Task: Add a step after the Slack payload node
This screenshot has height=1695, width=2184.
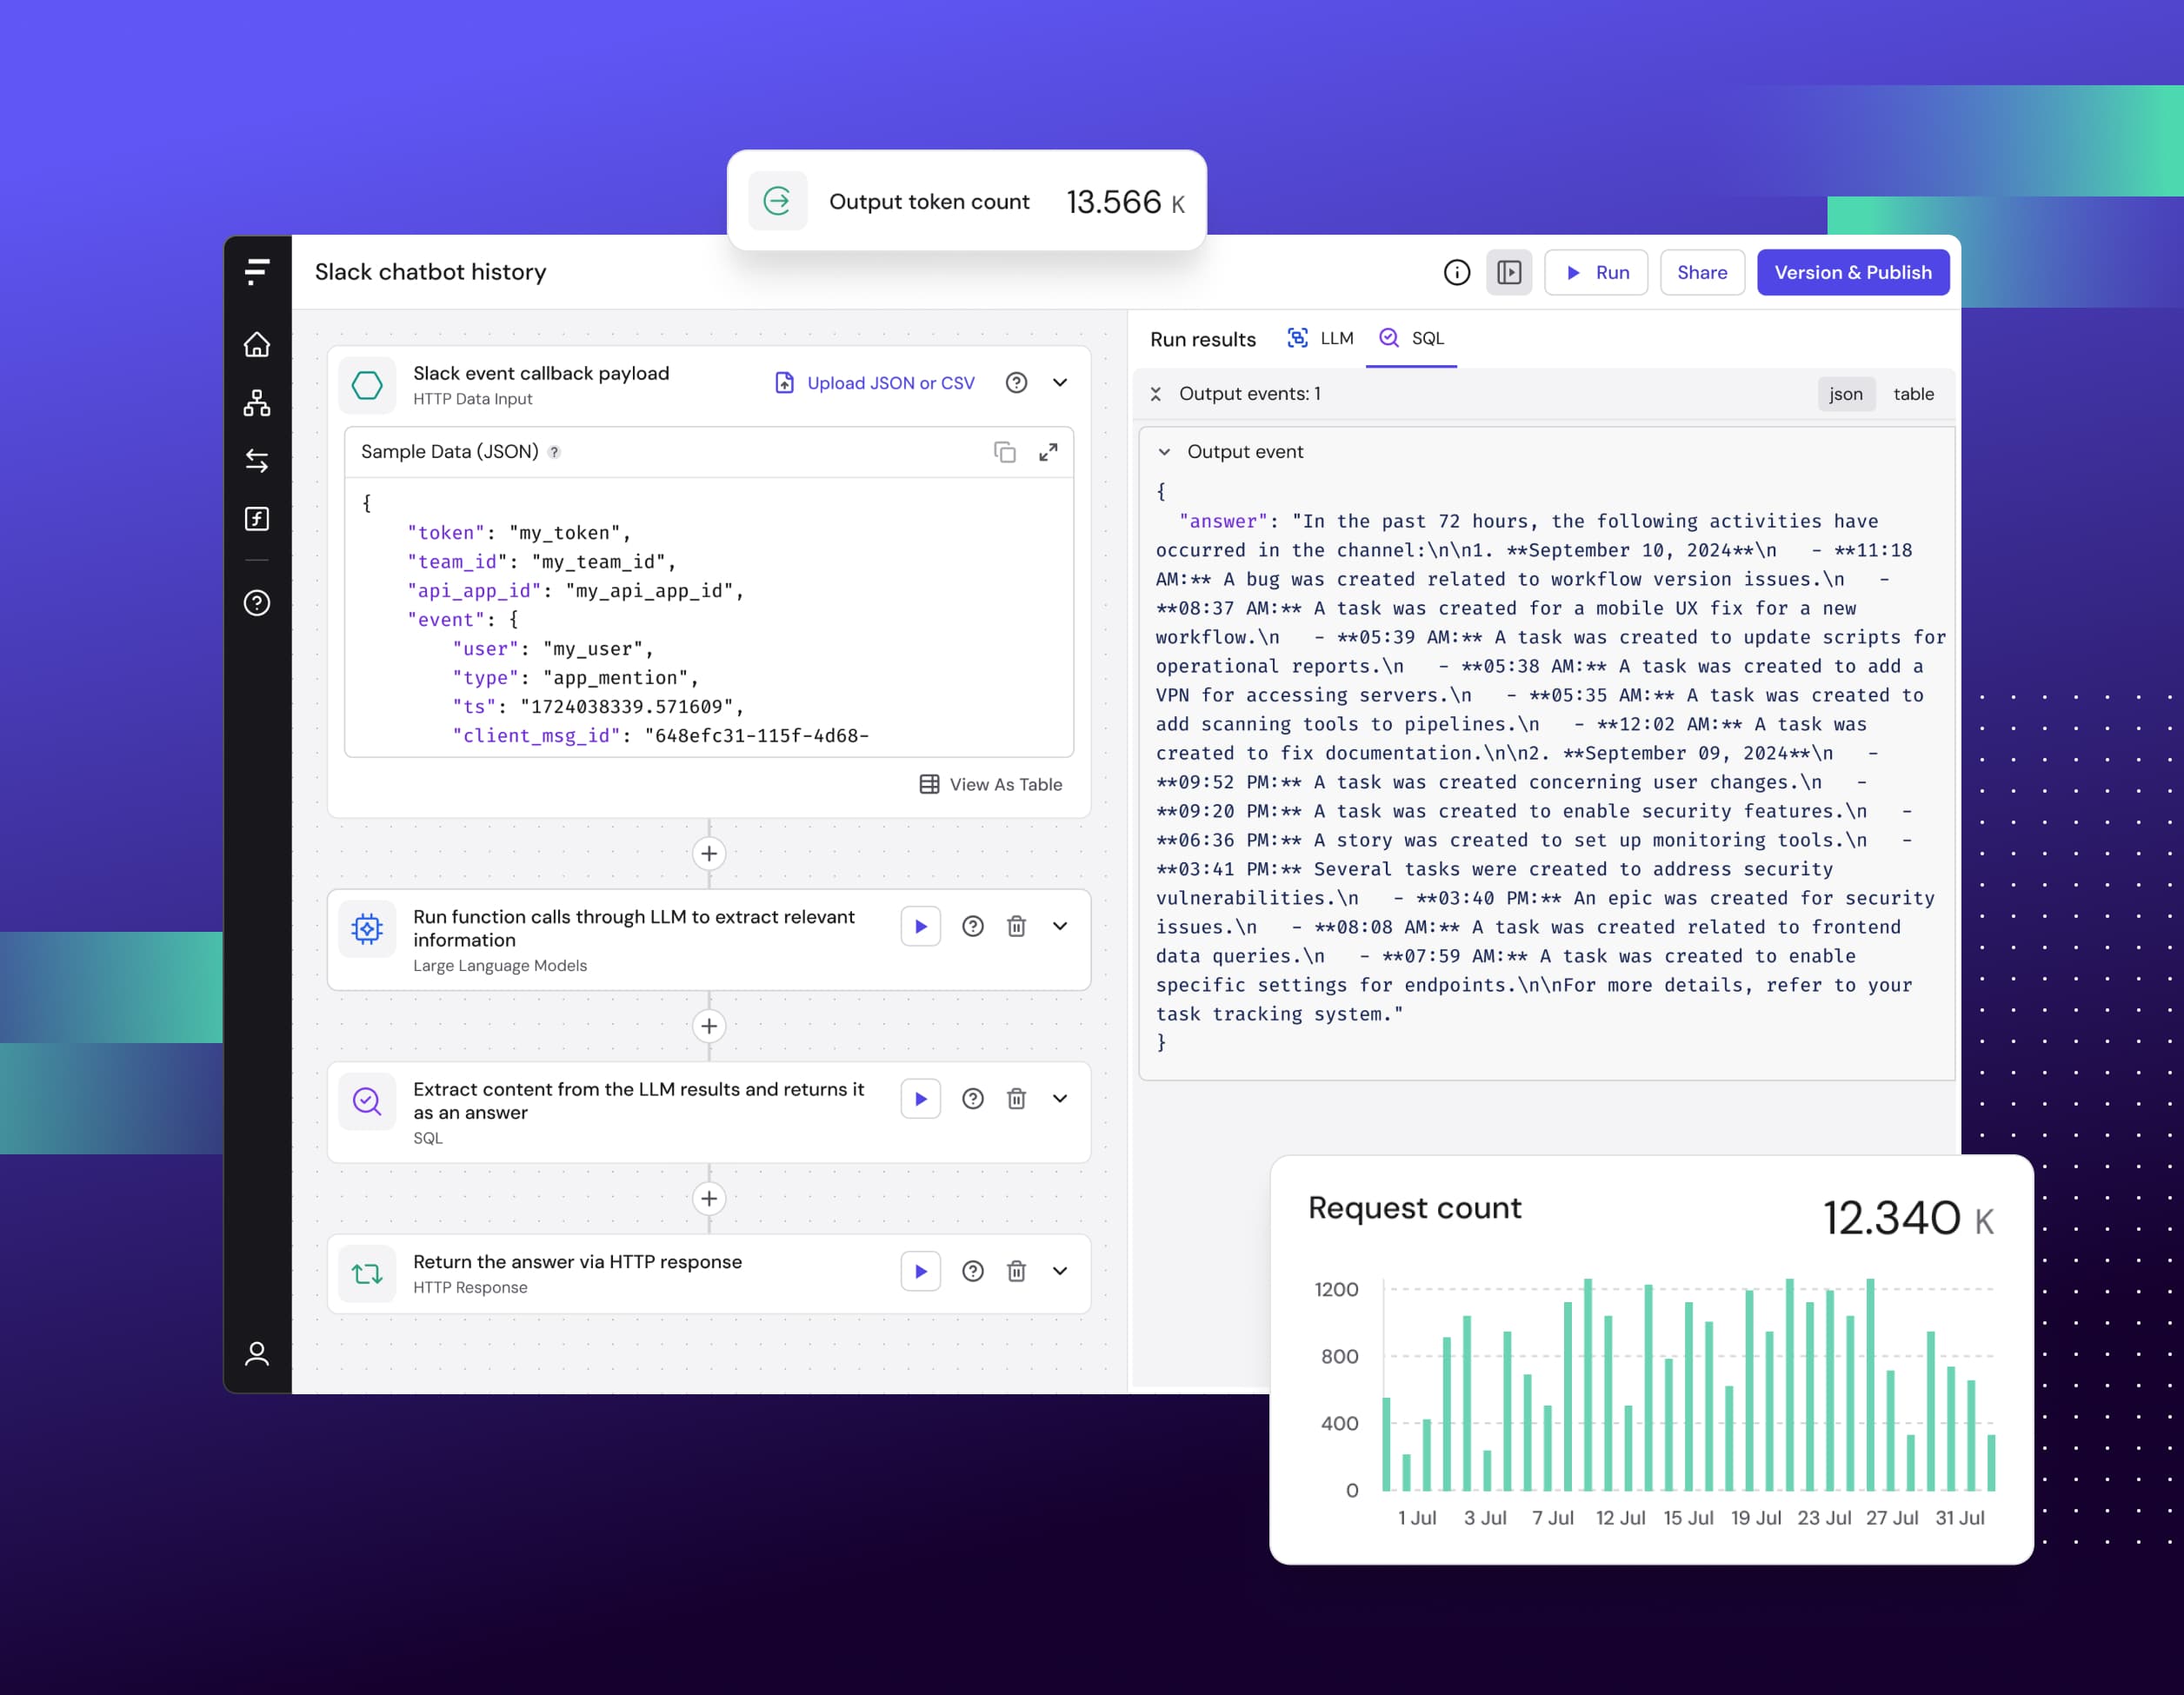Action: 709,854
